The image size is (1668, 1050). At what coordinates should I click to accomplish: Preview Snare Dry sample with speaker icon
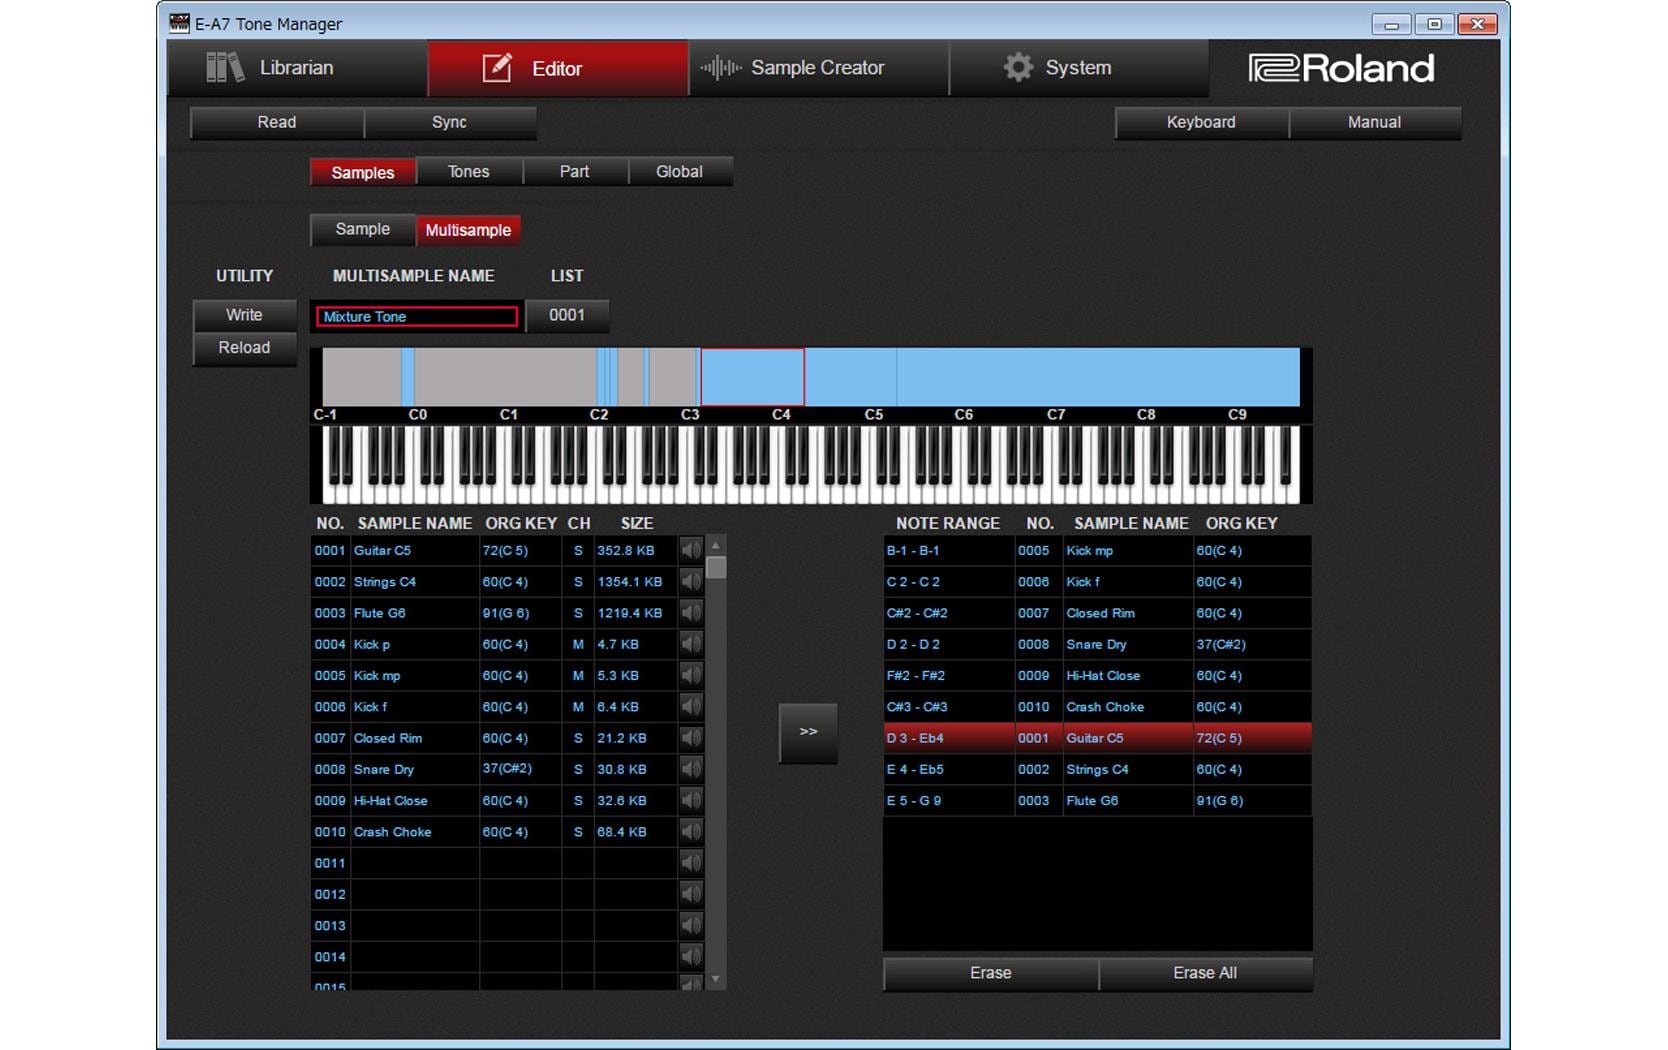pyautogui.click(x=691, y=769)
